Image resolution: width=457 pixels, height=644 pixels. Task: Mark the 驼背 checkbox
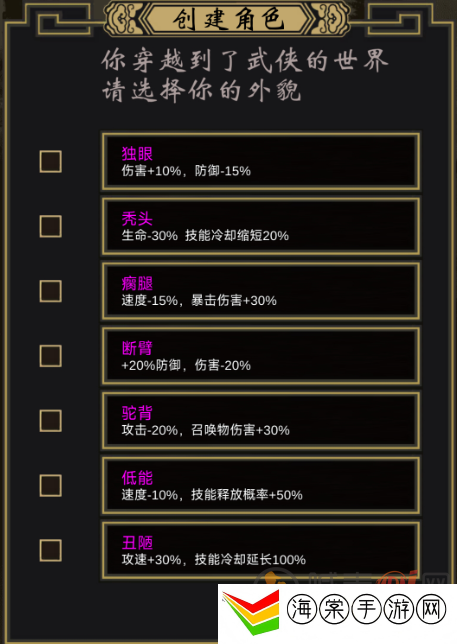pyautogui.click(x=51, y=421)
